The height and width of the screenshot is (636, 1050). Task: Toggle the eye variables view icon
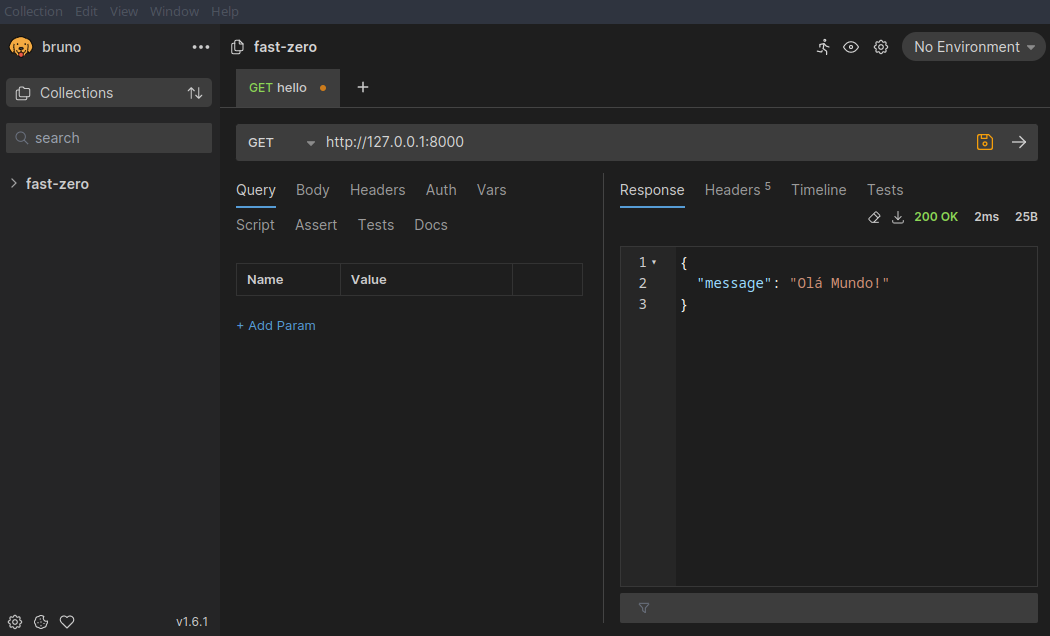click(851, 47)
